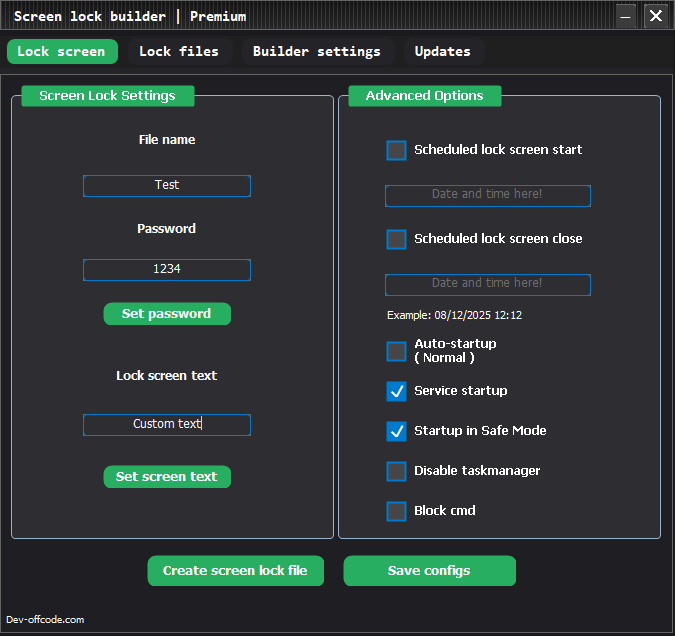
Task: Click the Set screen text button
Action: [x=167, y=477]
